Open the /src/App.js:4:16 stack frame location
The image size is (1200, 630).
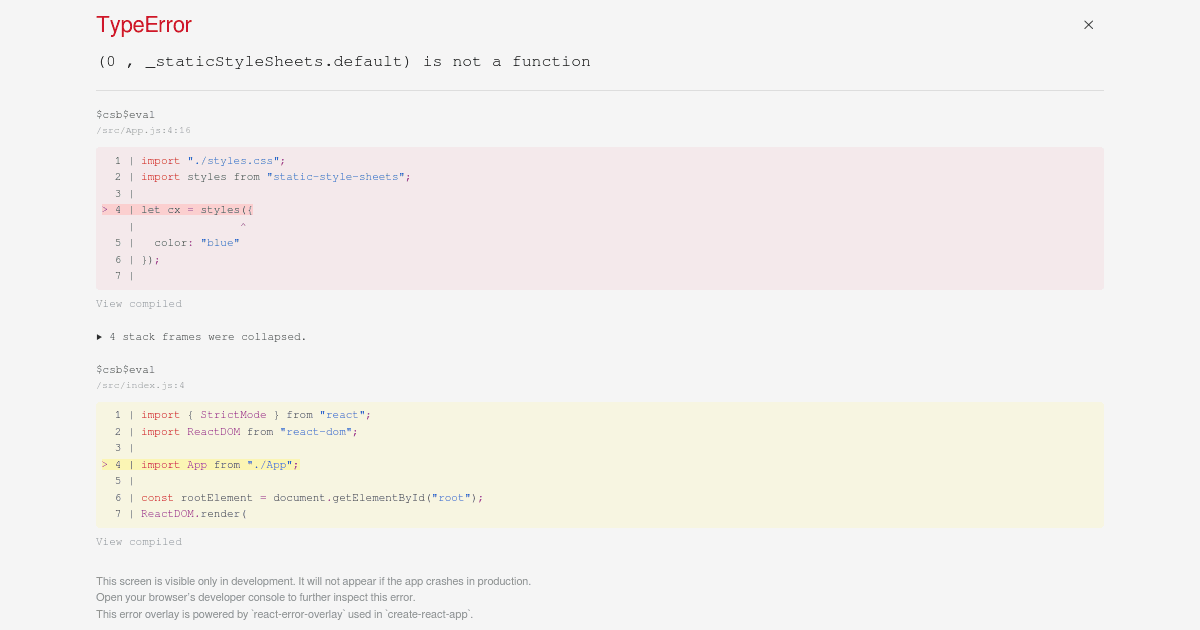pyautogui.click(x=144, y=130)
